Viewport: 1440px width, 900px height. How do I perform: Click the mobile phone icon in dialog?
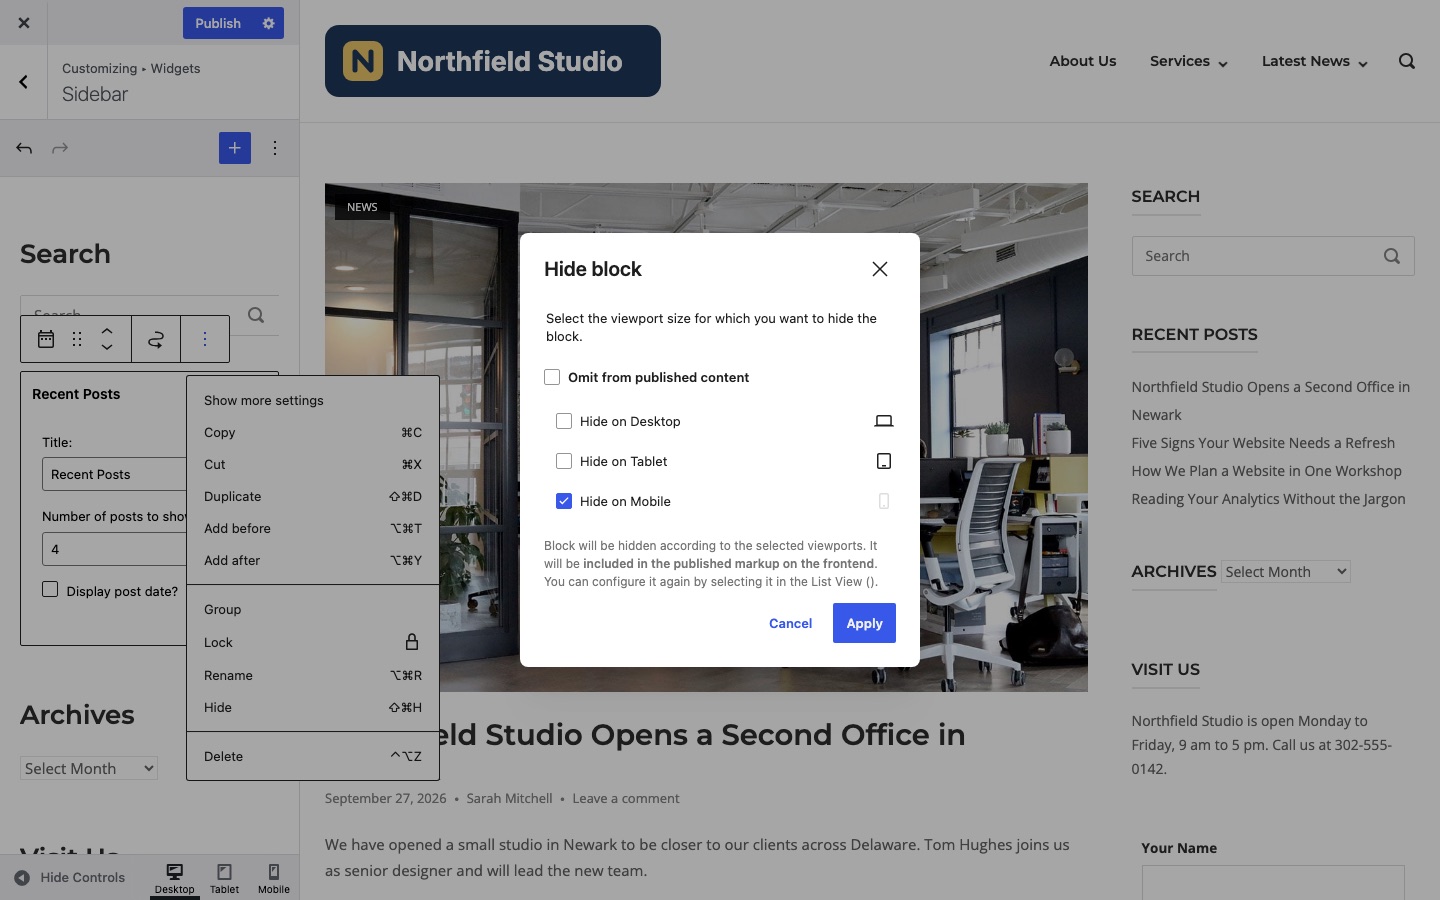point(884,501)
